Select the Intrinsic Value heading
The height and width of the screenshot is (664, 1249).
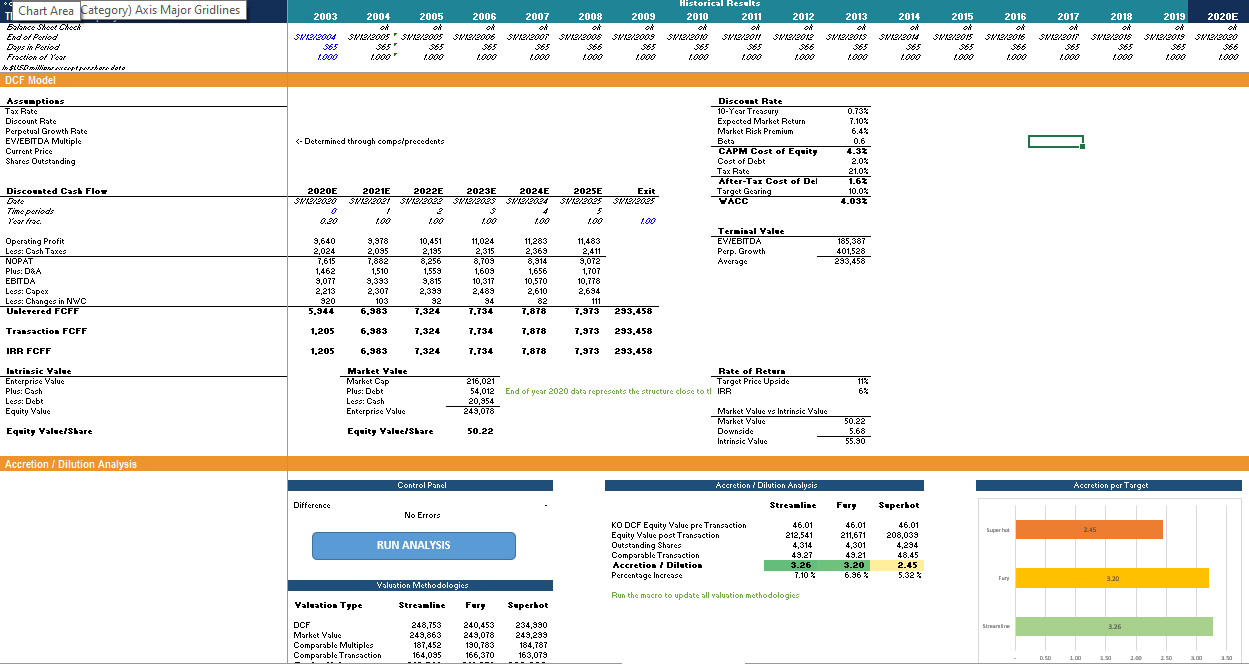(38, 371)
